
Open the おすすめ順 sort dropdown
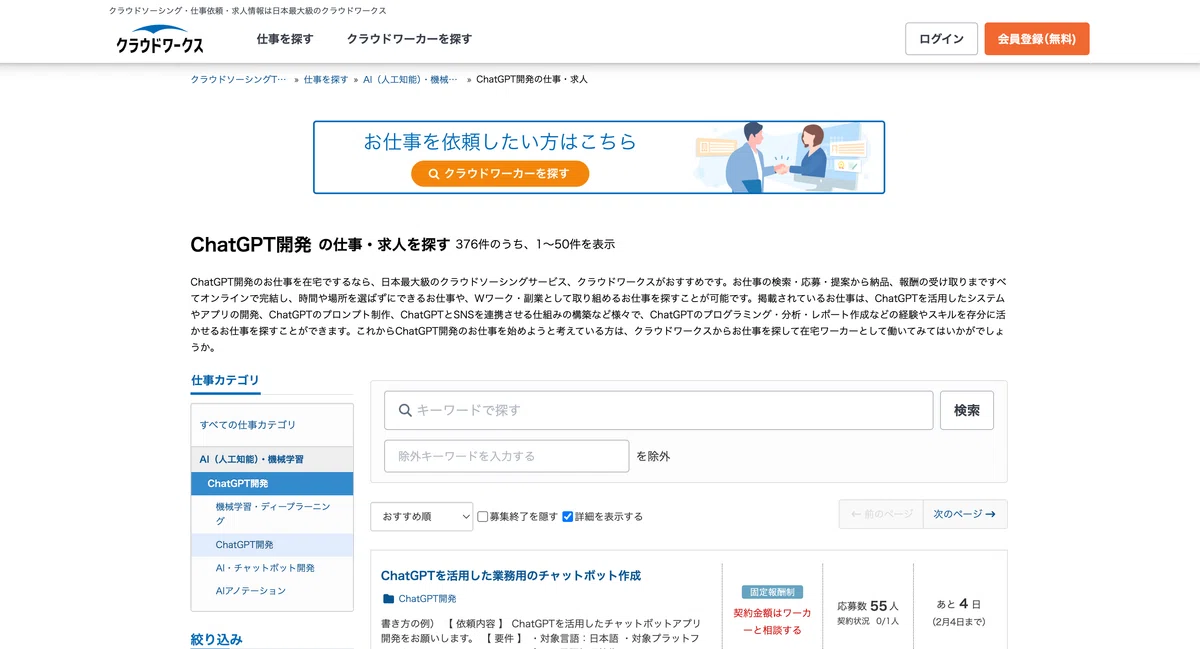(x=421, y=516)
